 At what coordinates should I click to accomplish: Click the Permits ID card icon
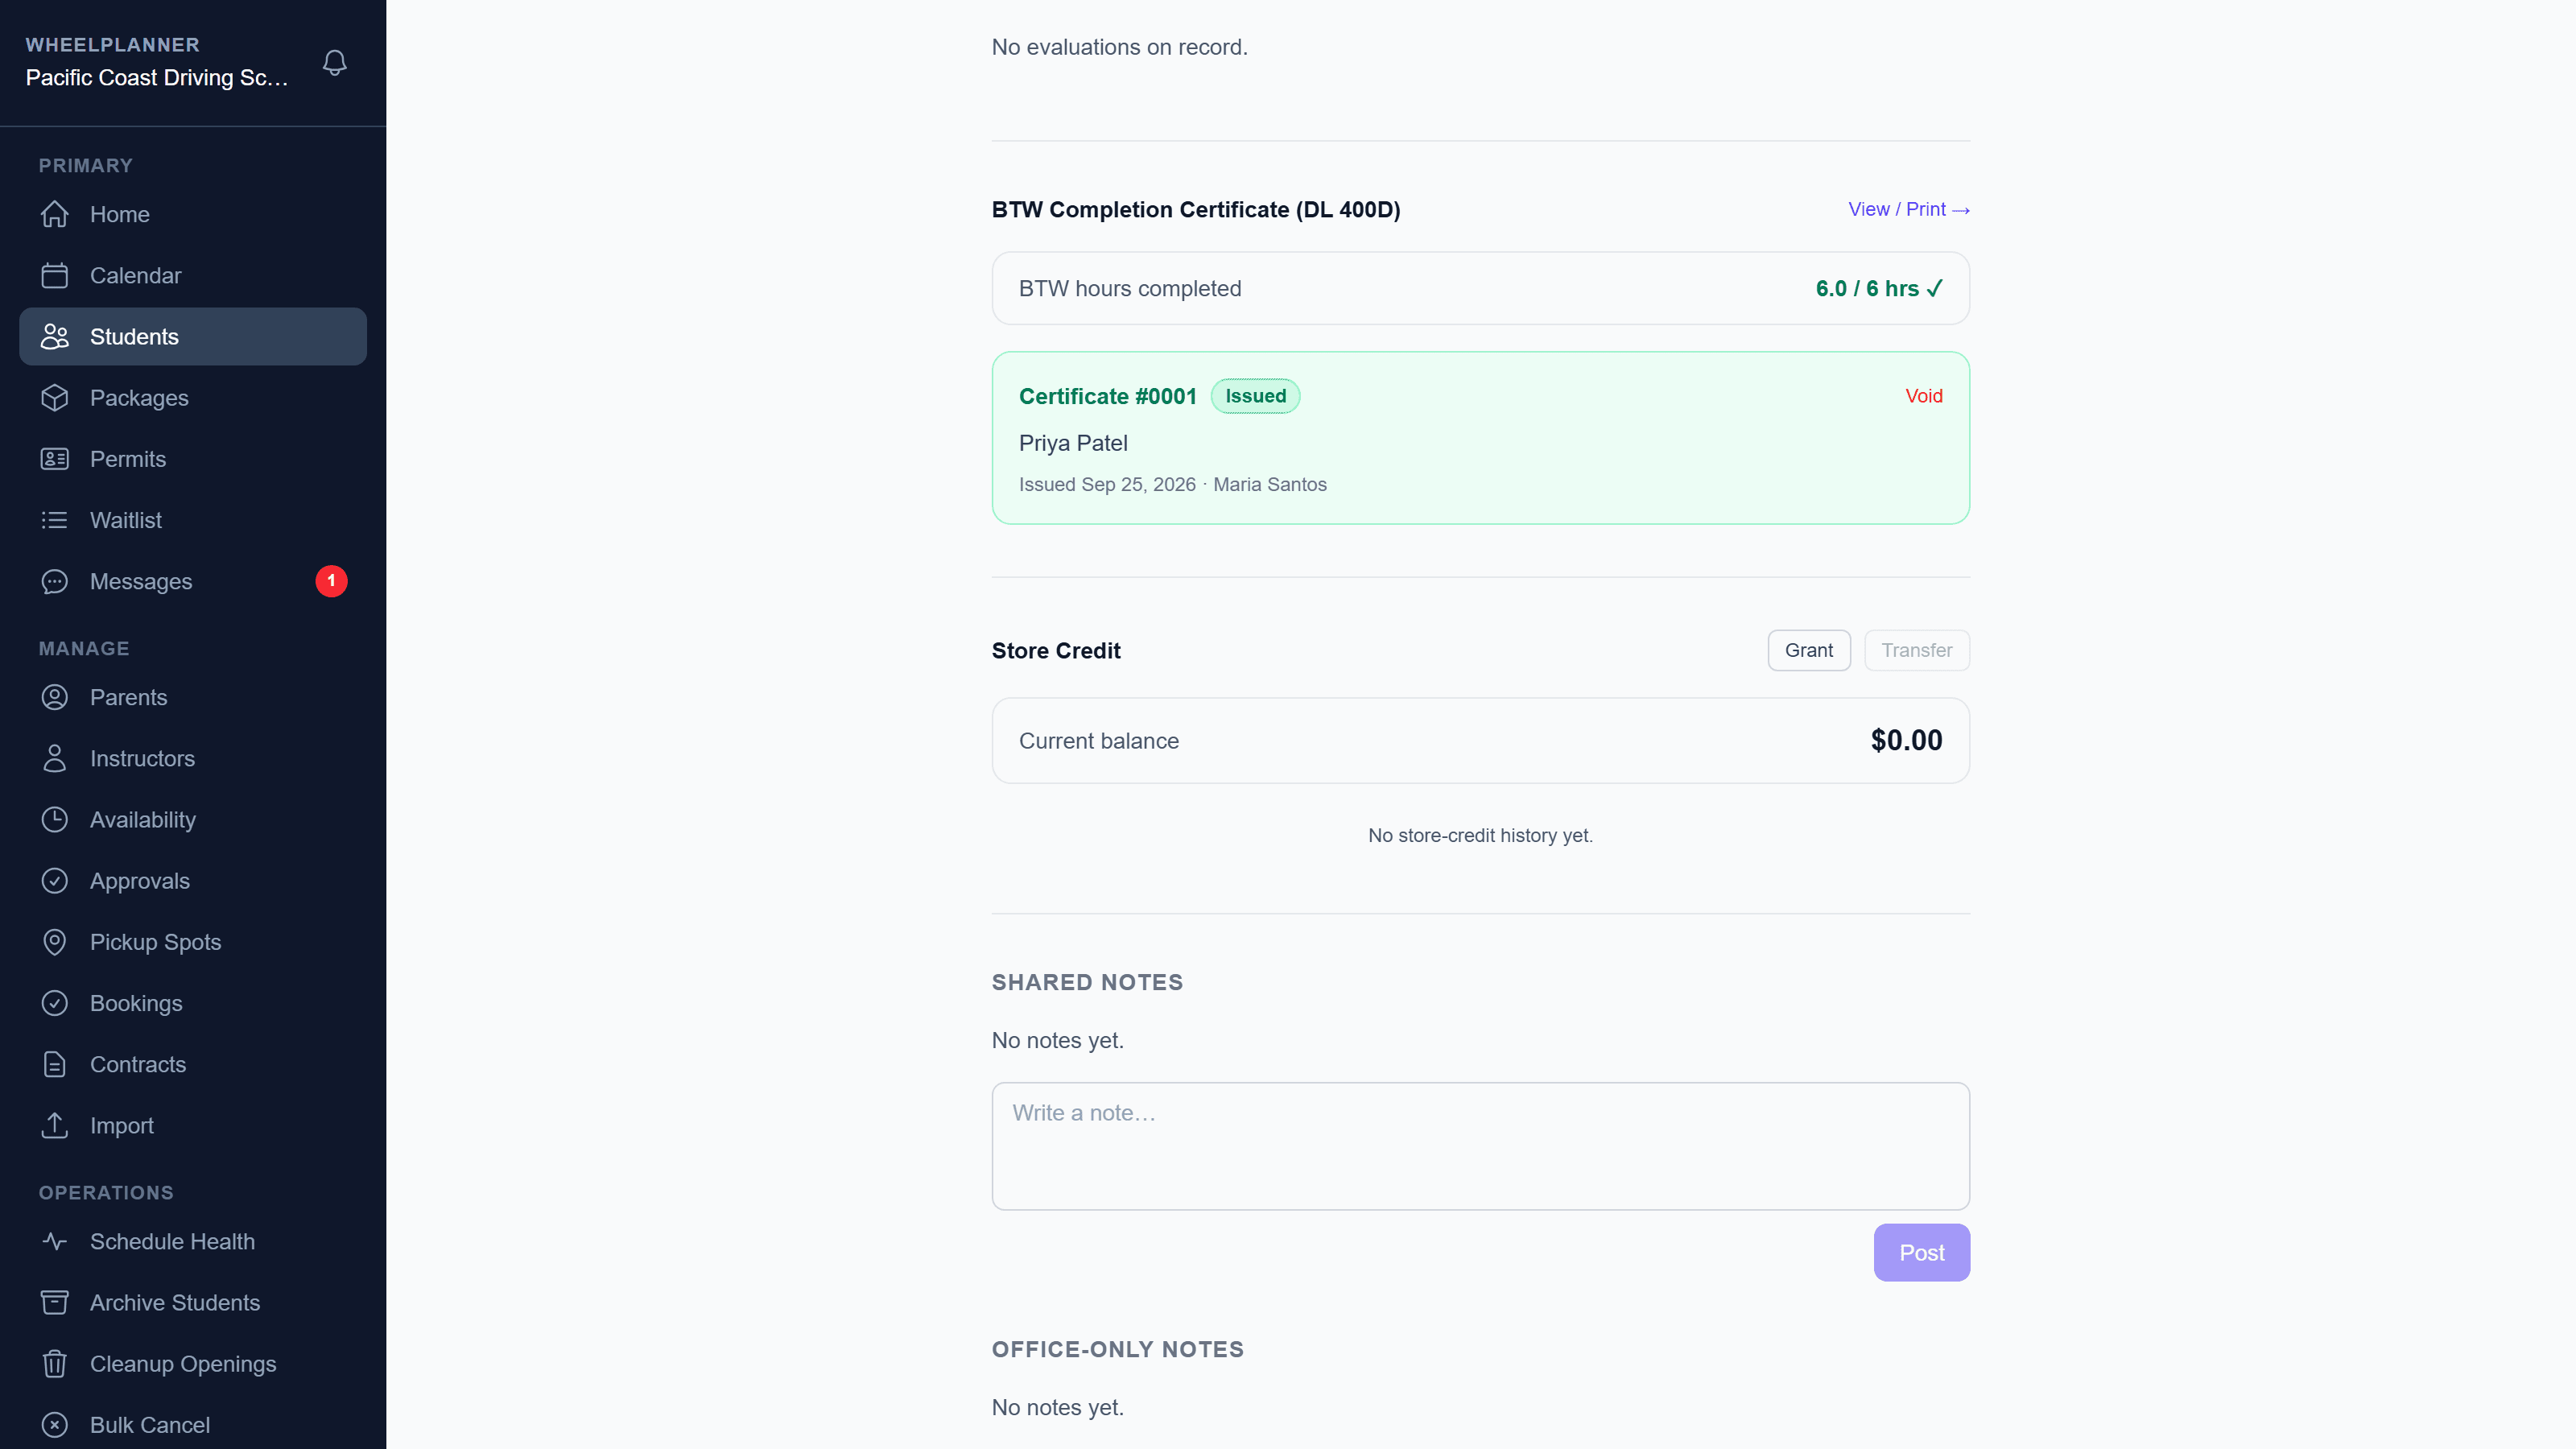point(55,459)
